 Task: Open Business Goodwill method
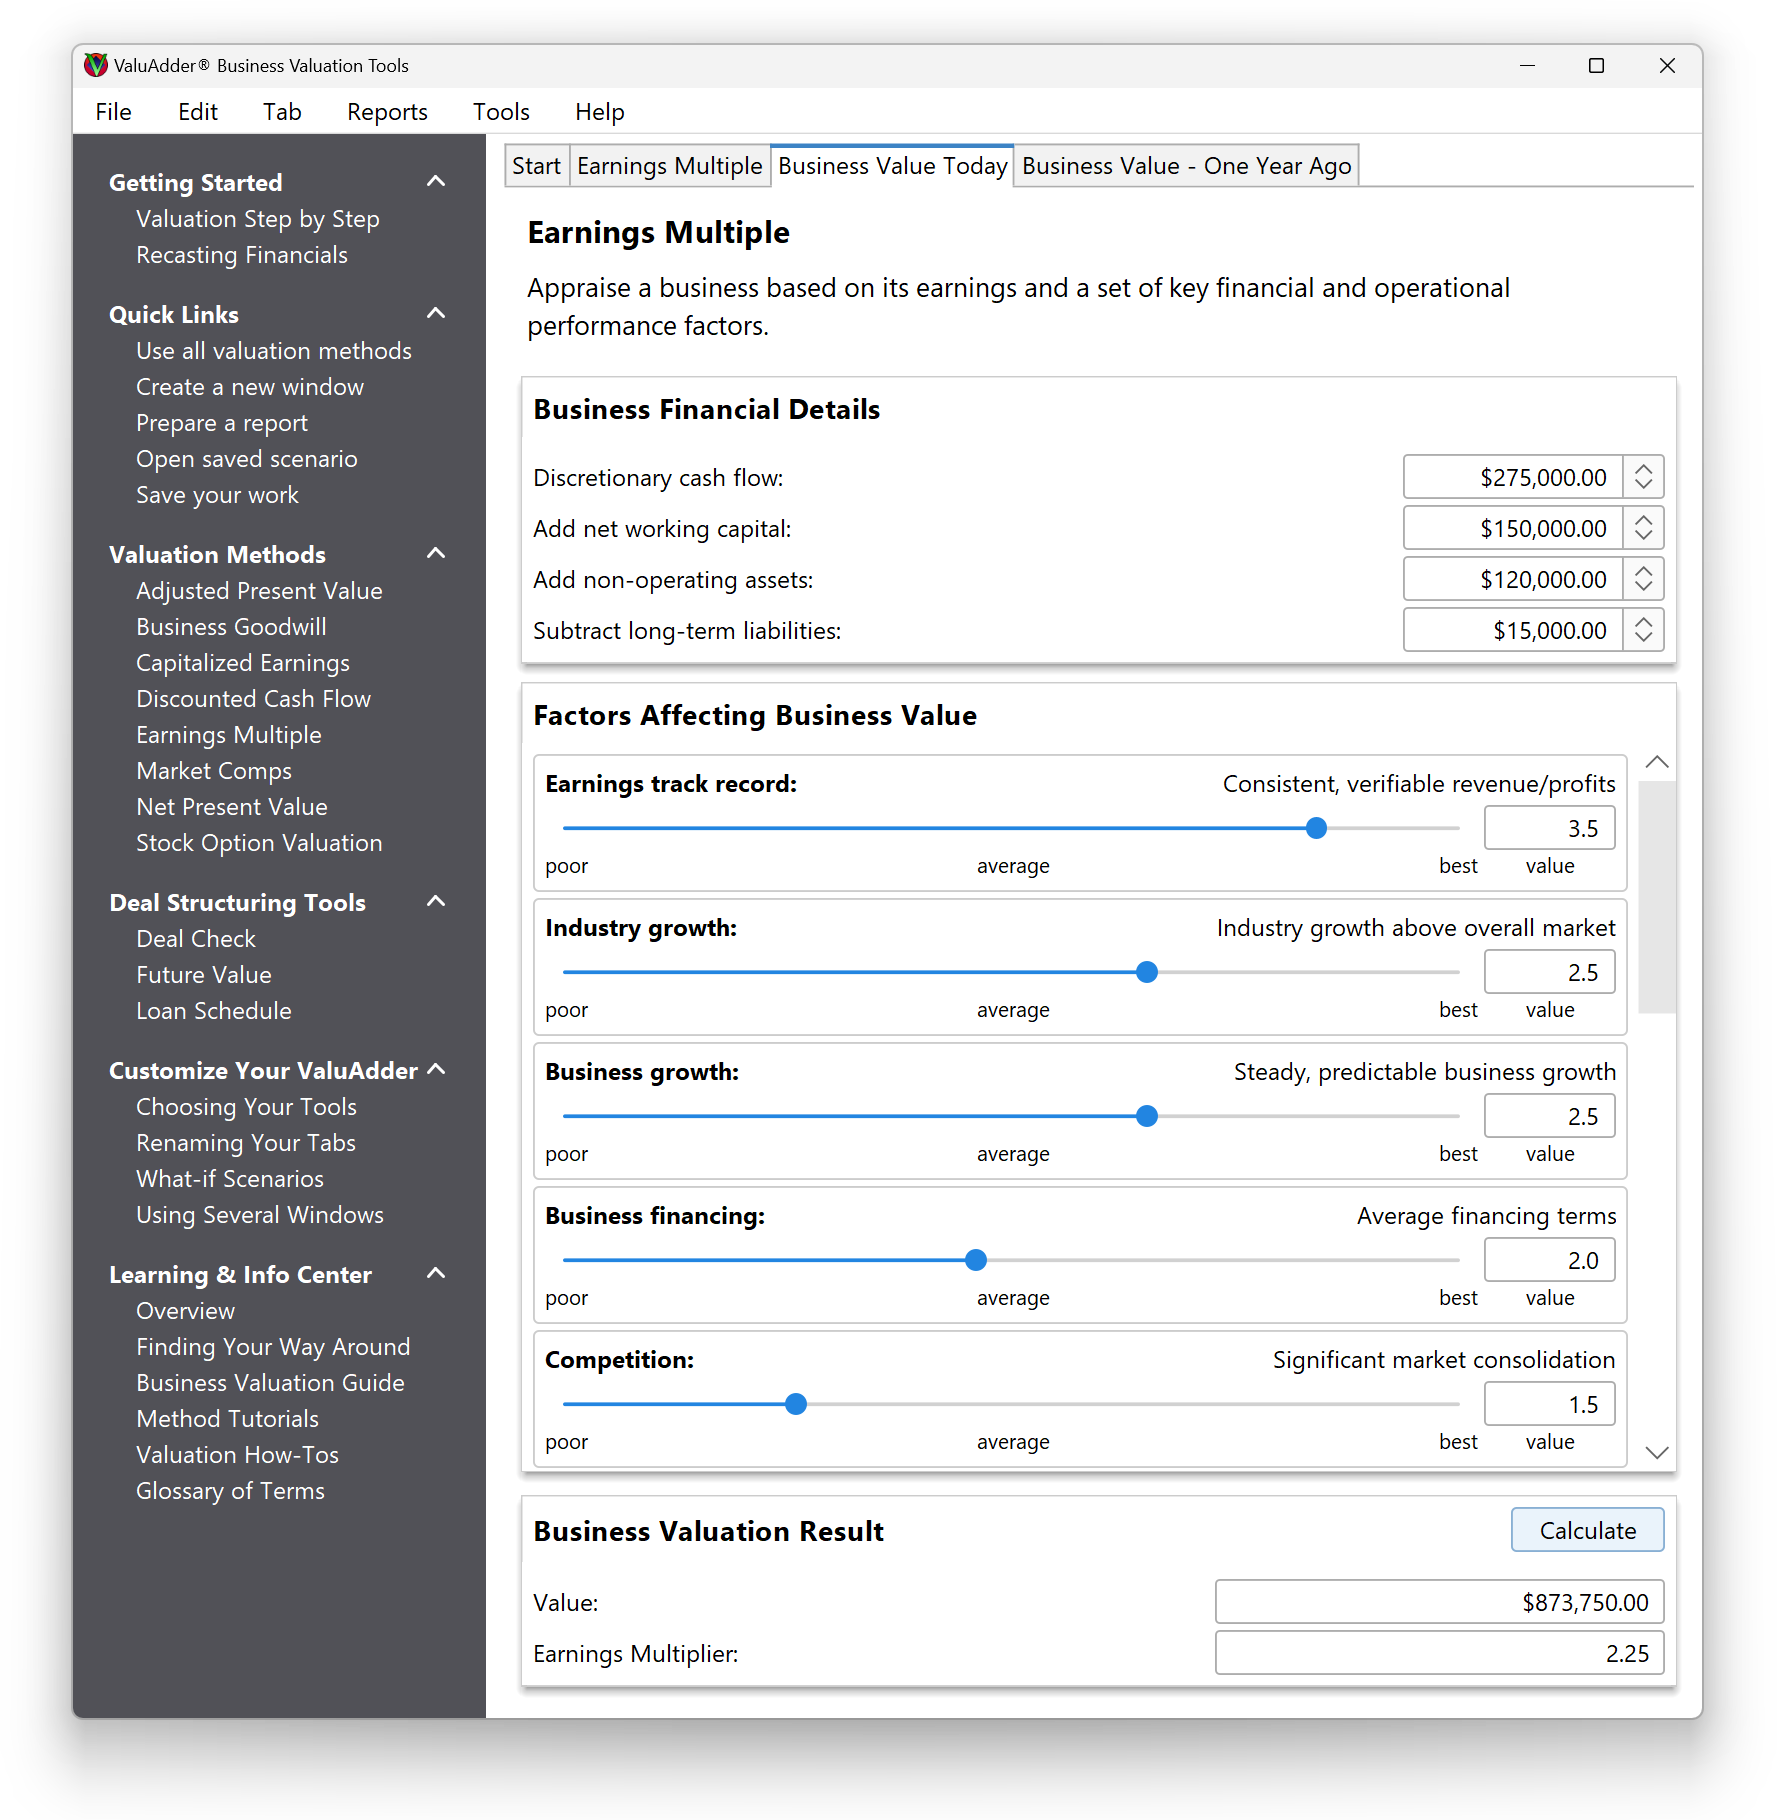(231, 627)
